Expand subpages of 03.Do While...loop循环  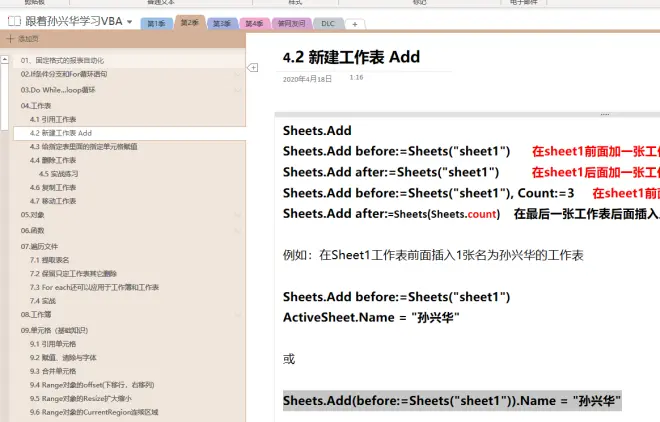[238, 90]
